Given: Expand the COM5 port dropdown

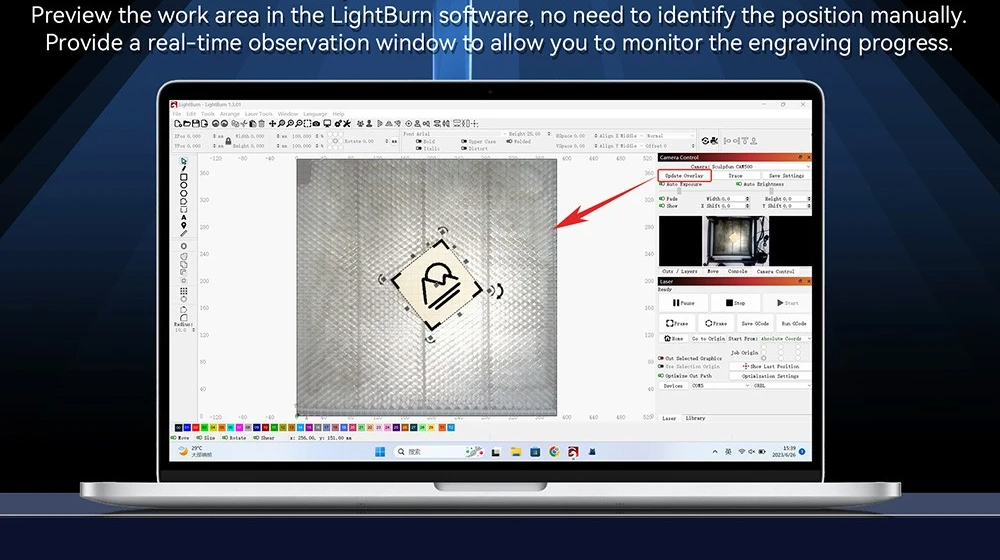Looking at the screenshot, I should [720, 386].
